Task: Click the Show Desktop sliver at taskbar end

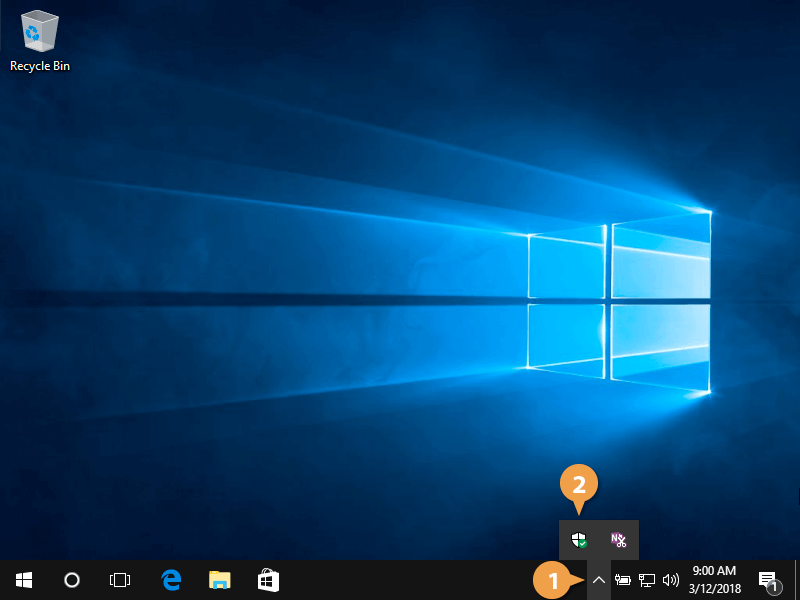Action: 797,579
